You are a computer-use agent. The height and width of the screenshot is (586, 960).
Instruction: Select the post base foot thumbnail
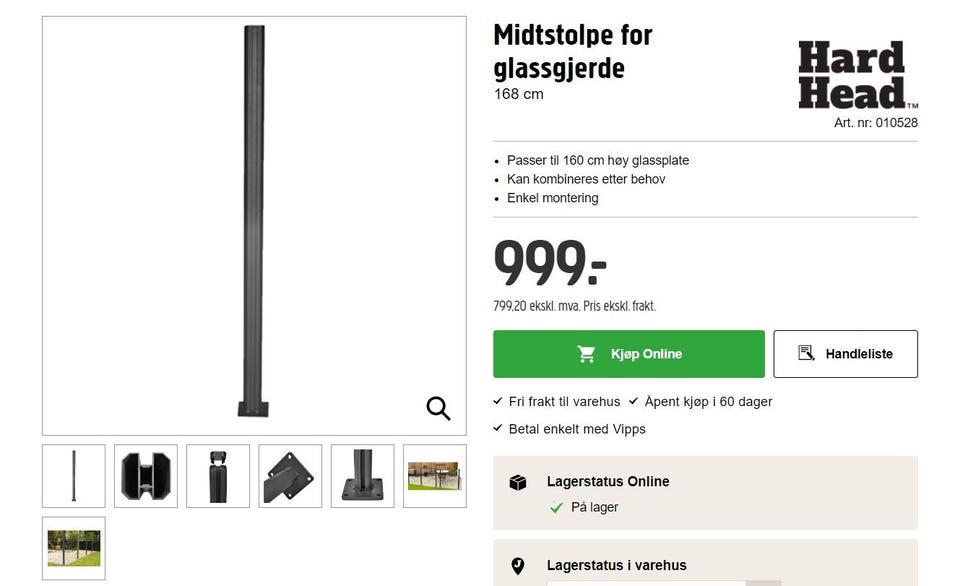[x=362, y=476]
